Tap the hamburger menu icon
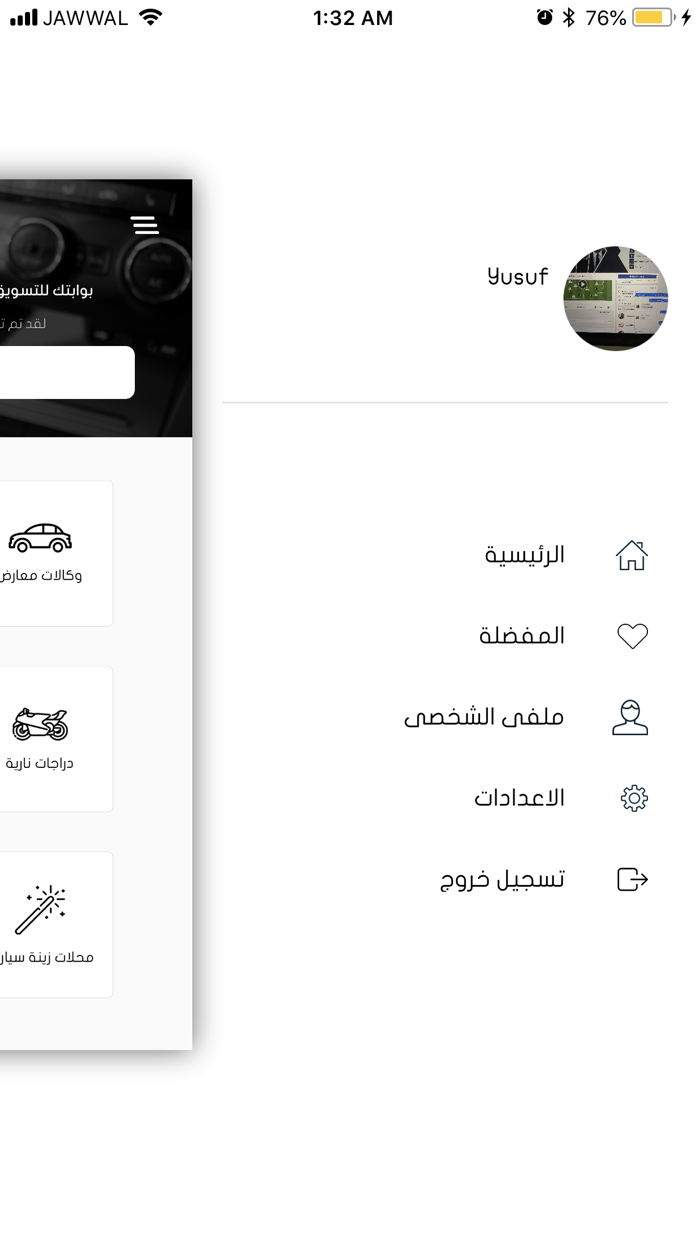700x1244 pixels. tap(144, 225)
